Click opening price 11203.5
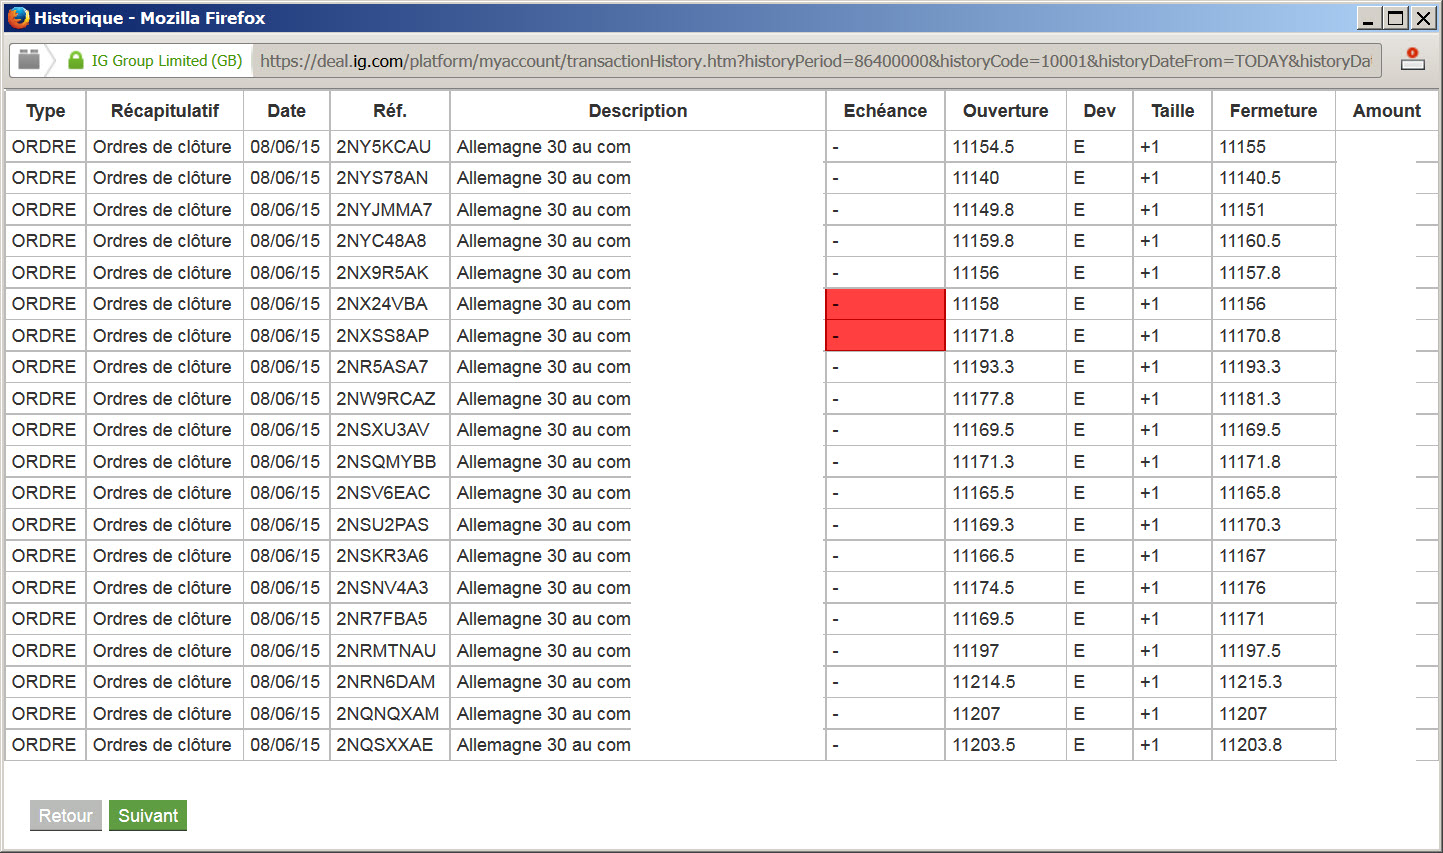 [x=984, y=745]
